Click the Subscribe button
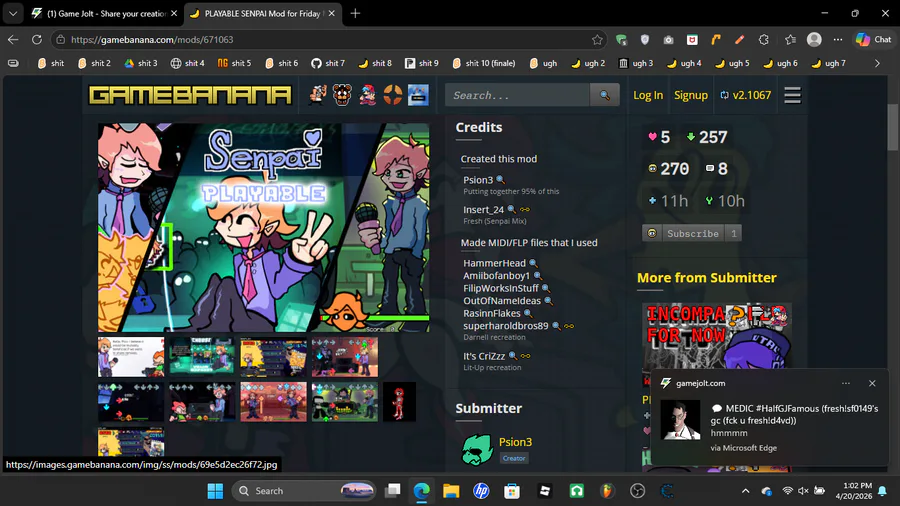 click(692, 233)
